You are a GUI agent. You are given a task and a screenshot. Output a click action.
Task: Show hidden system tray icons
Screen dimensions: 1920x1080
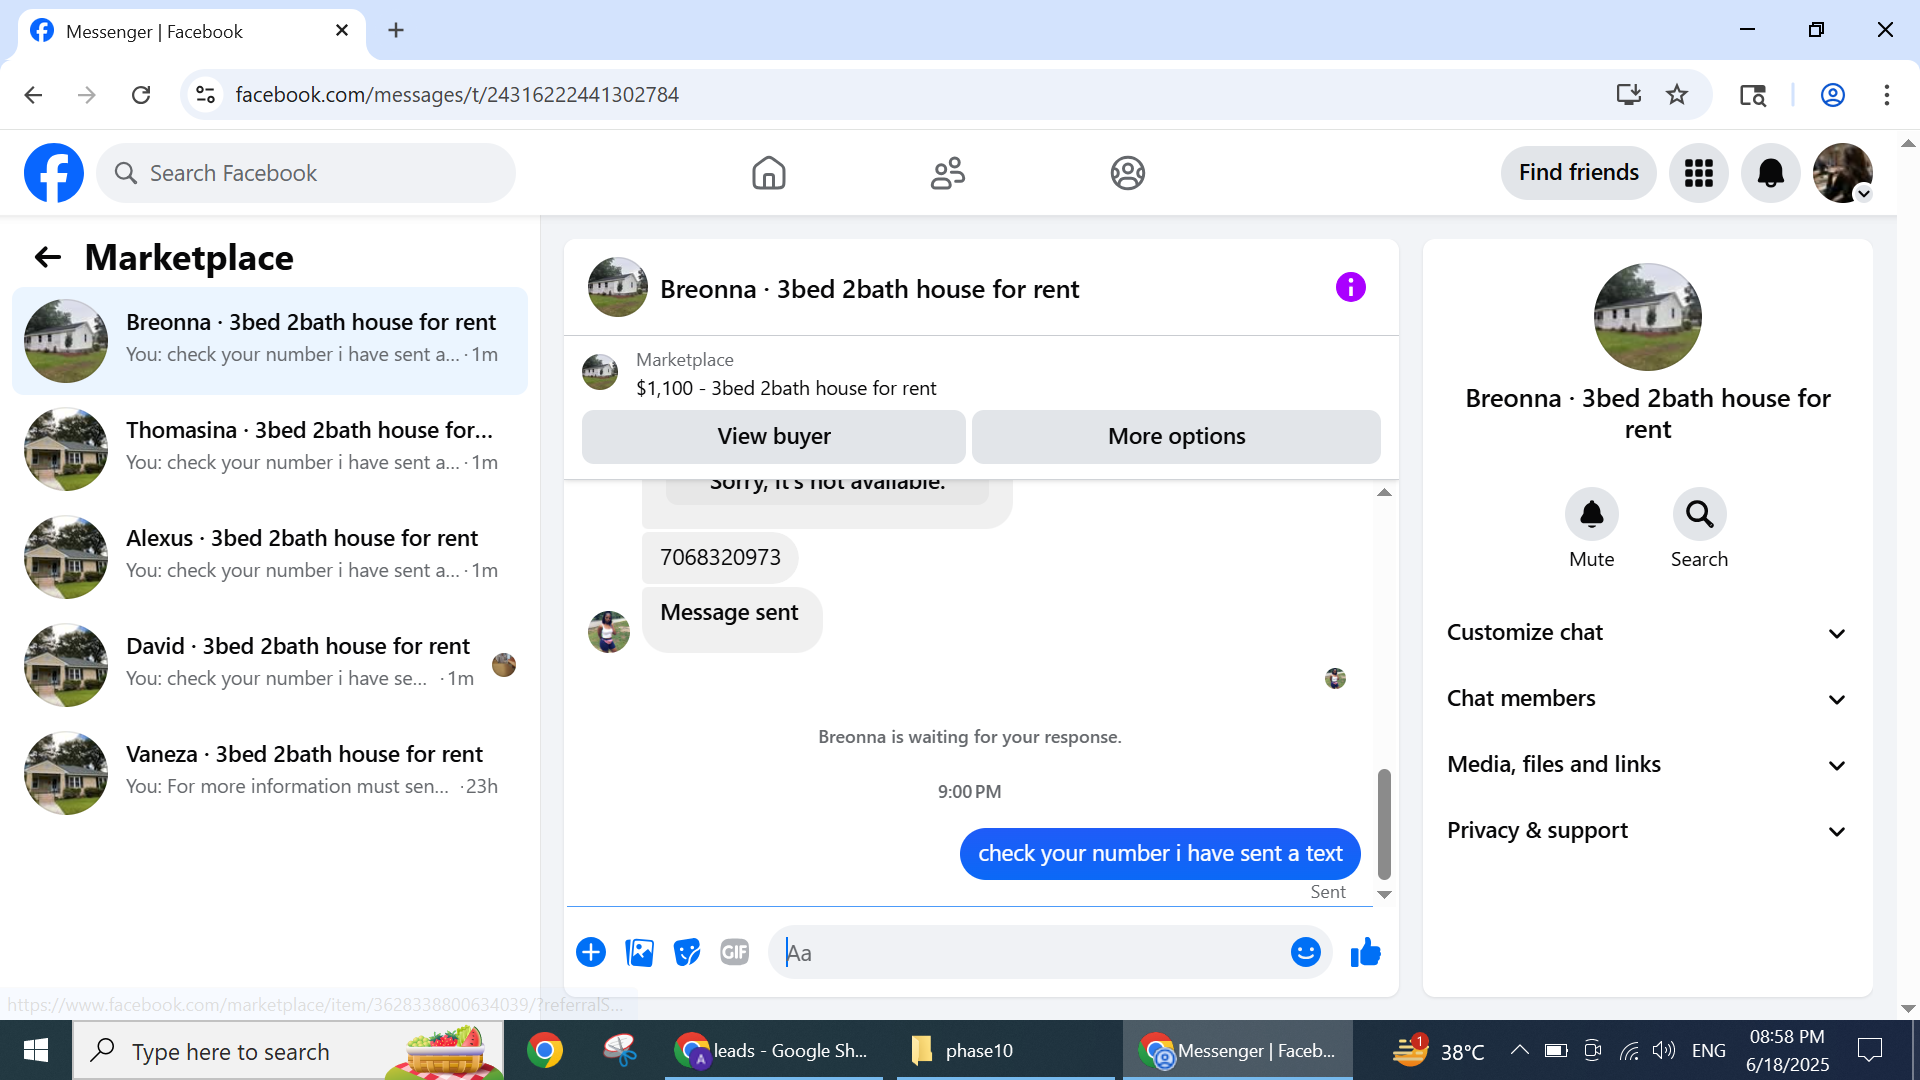click(x=1519, y=1050)
